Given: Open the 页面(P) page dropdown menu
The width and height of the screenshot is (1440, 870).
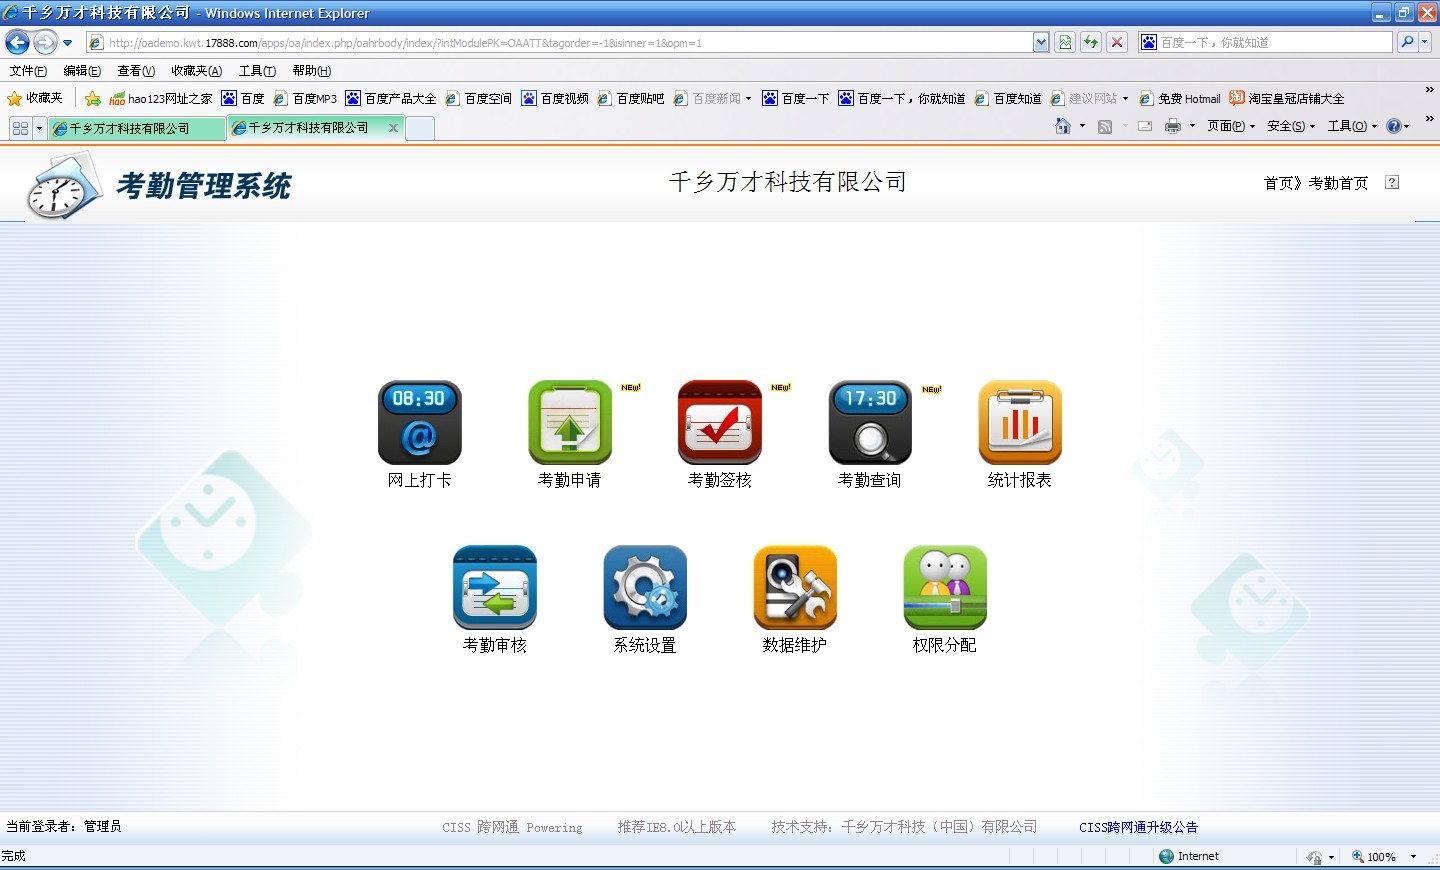Looking at the screenshot, I should pyautogui.click(x=1230, y=126).
